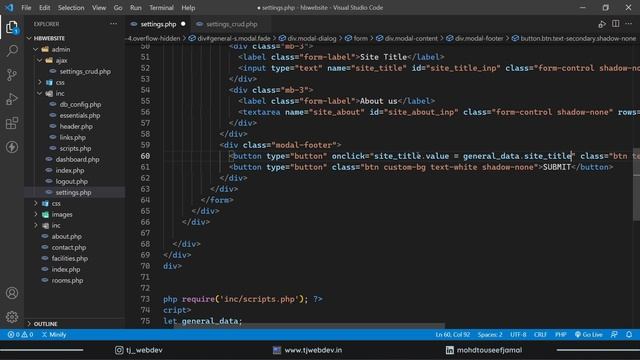This screenshot has width=640, height=360.
Task: Split the editor with split icon
Action: (x=616, y=24)
